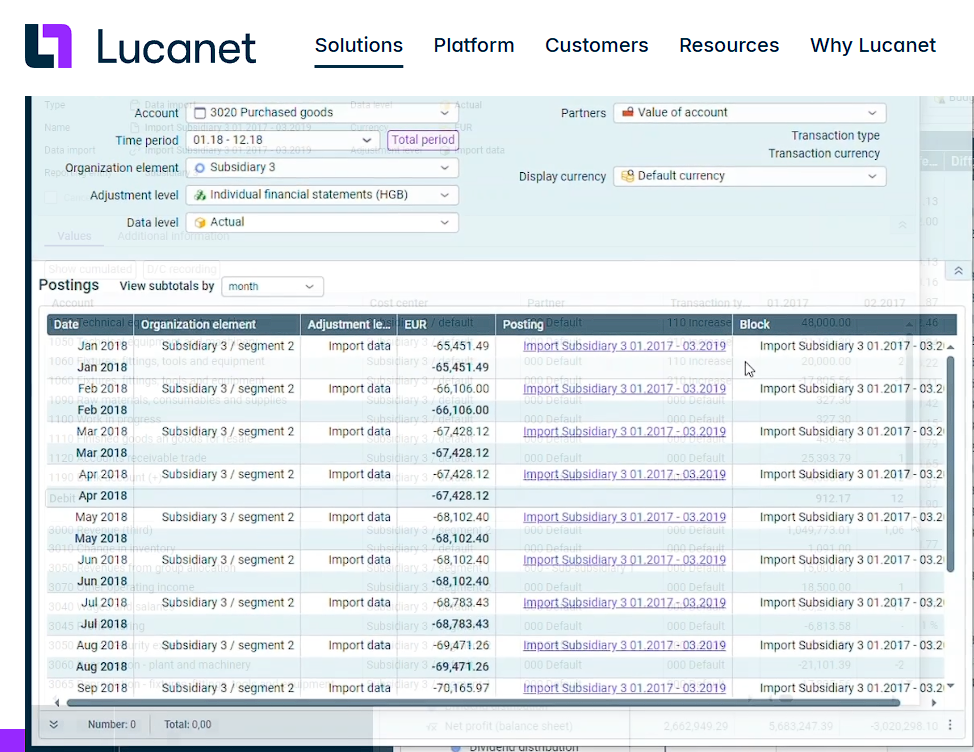Click the Individual financial statements icon
Viewport: 974px width, 752px height.
[x=200, y=195]
